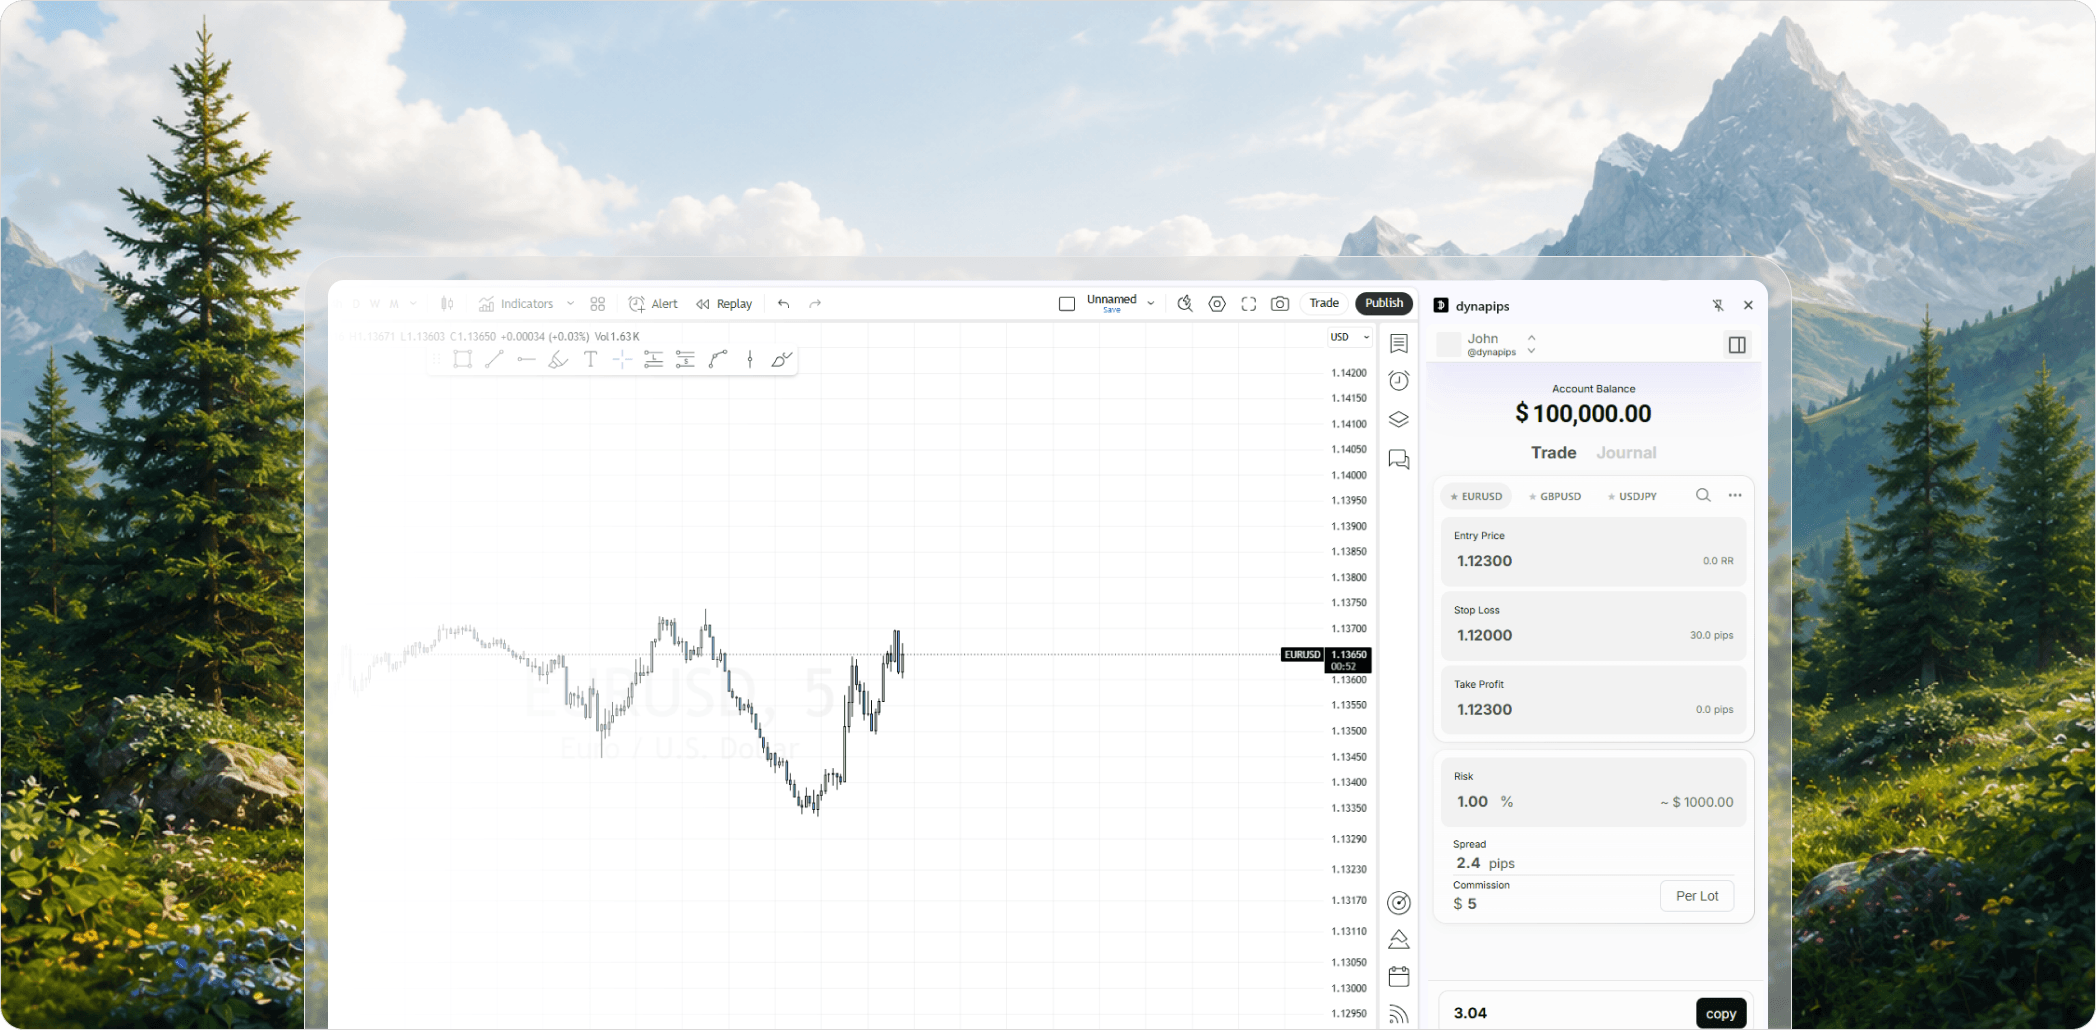Start bar Replay mode
Viewport: 2096px width, 1030px height.
[x=724, y=304]
